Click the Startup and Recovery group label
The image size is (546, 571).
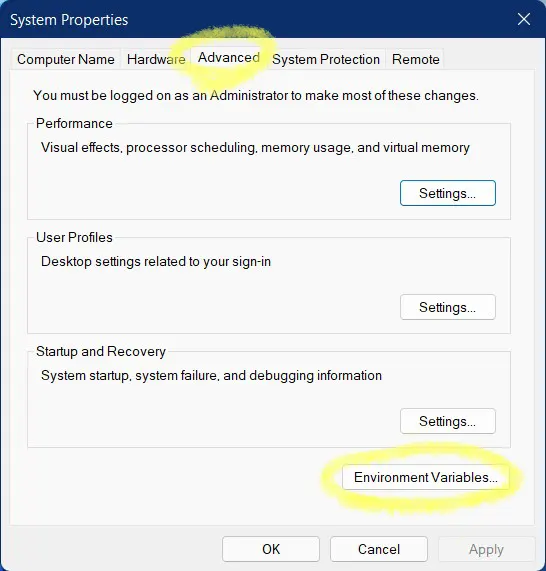point(101,352)
